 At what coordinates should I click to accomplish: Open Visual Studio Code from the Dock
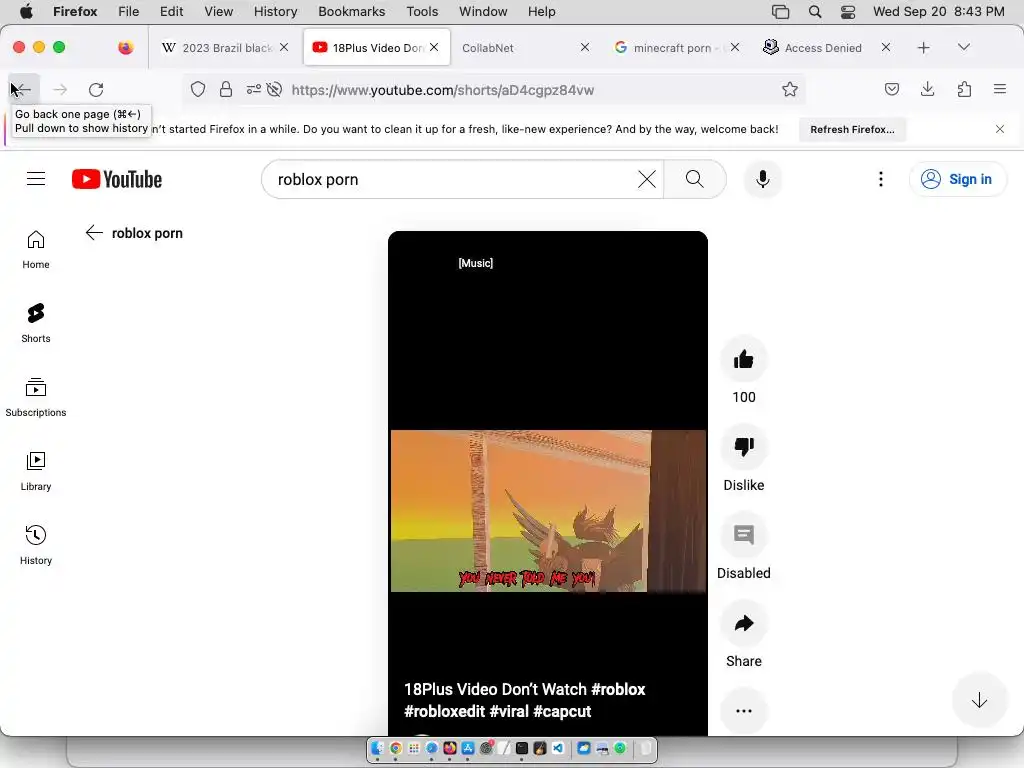(558, 748)
